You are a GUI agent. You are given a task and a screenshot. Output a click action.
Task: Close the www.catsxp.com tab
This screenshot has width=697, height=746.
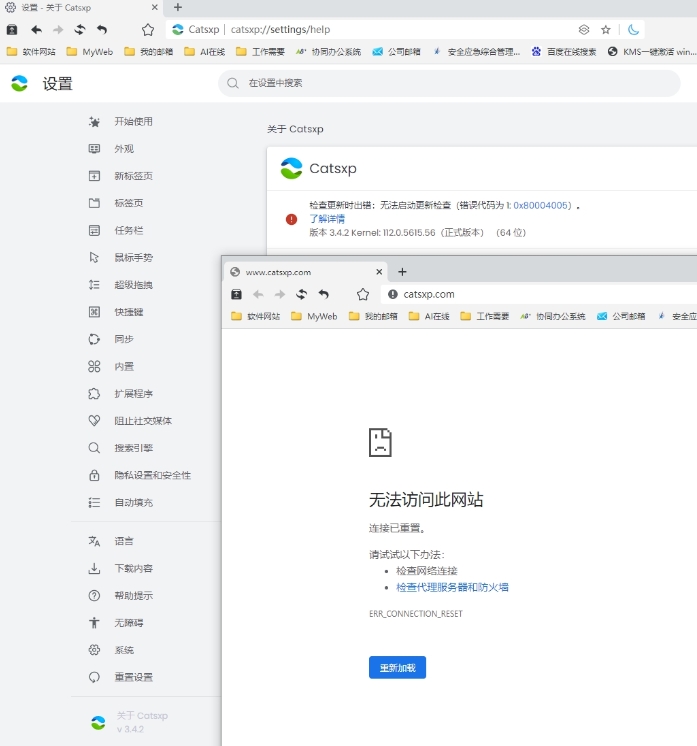[379, 272]
